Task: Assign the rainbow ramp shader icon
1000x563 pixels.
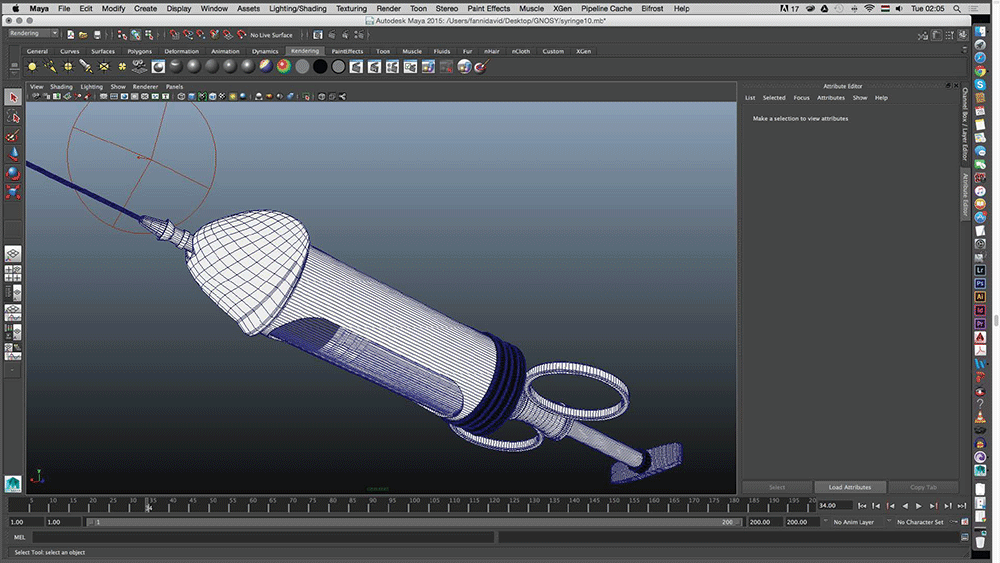Action: coord(284,66)
